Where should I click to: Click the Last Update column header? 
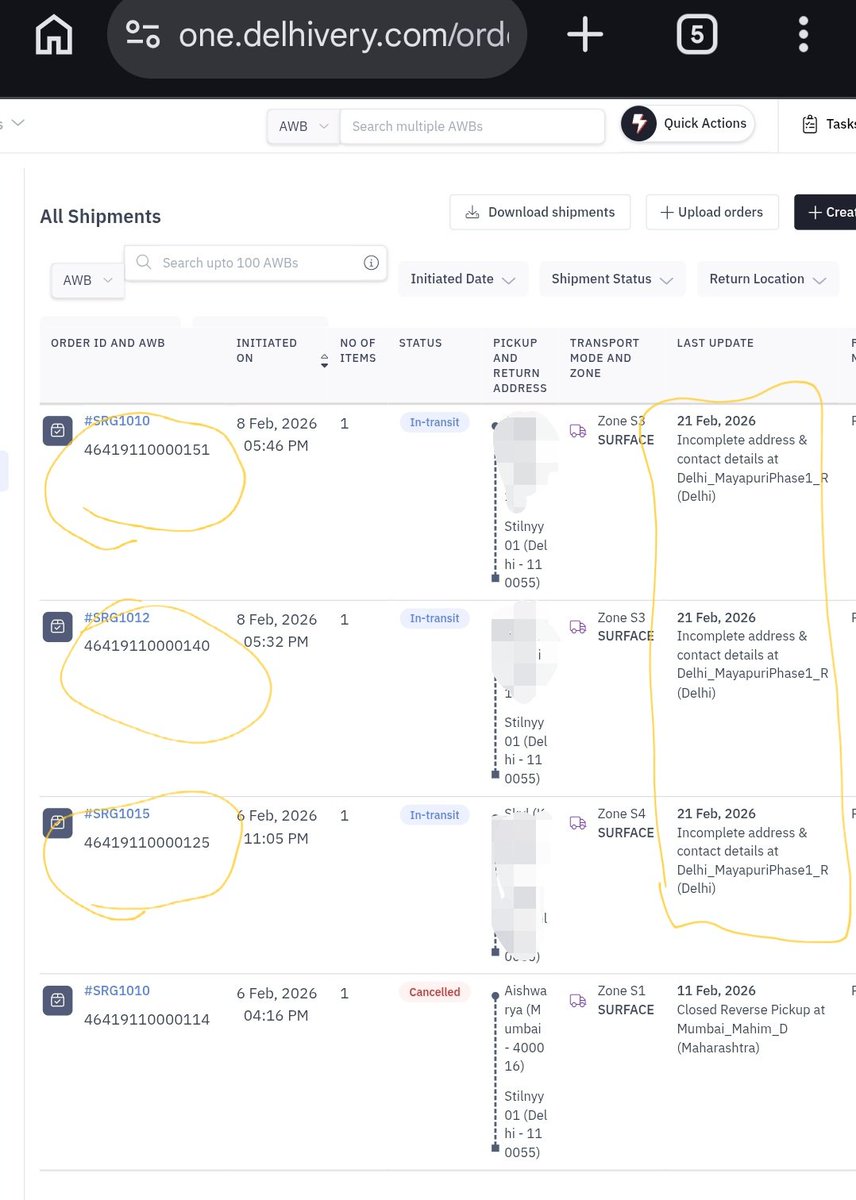(x=715, y=343)
